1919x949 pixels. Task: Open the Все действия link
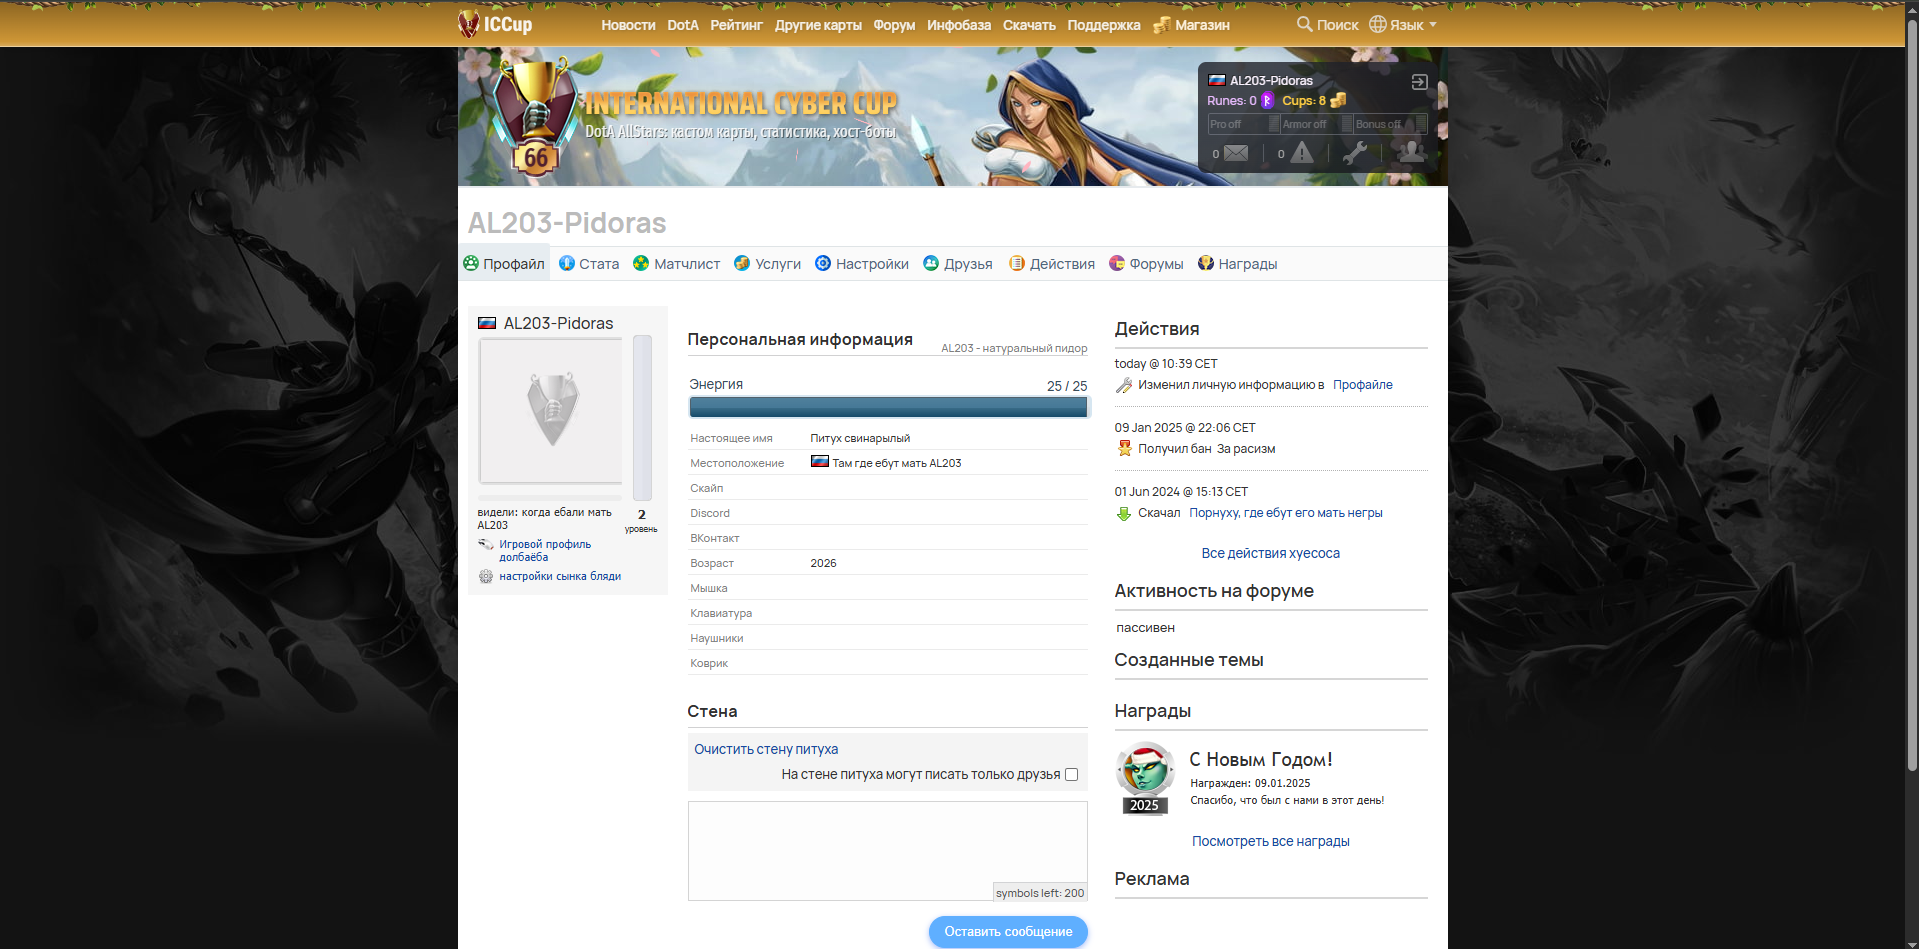pos(1270,553)
